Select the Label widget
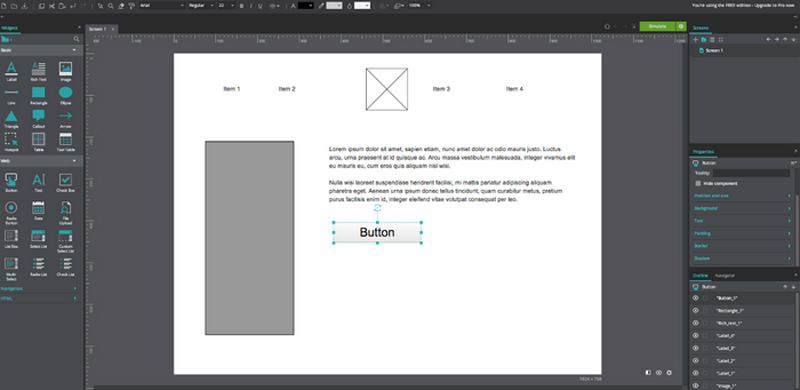Image resolution: width=800 pixels, height=390 pixels. [x=11, y=71]
